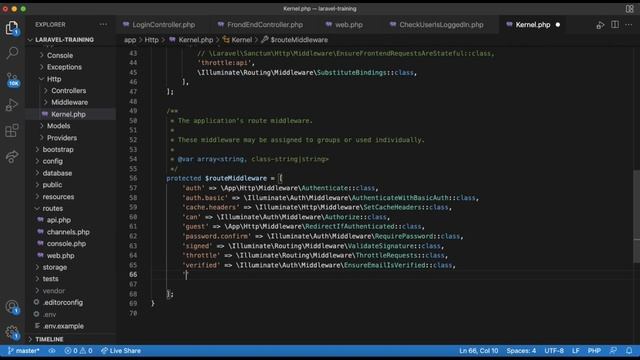Open Source Control view with 10K badge
Viewport: 640px width, 360px height.
[12, 79]
